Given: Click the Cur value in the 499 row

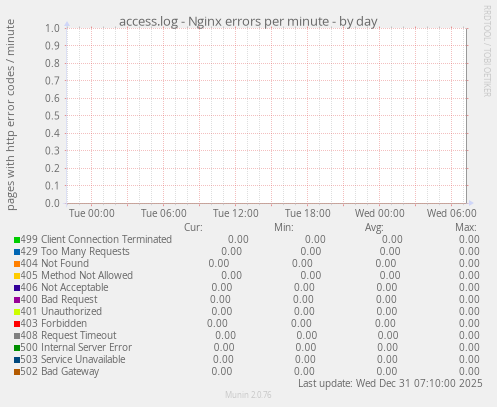Looking at the screenshot, I should pyautogui.click(x=238, y=239).
